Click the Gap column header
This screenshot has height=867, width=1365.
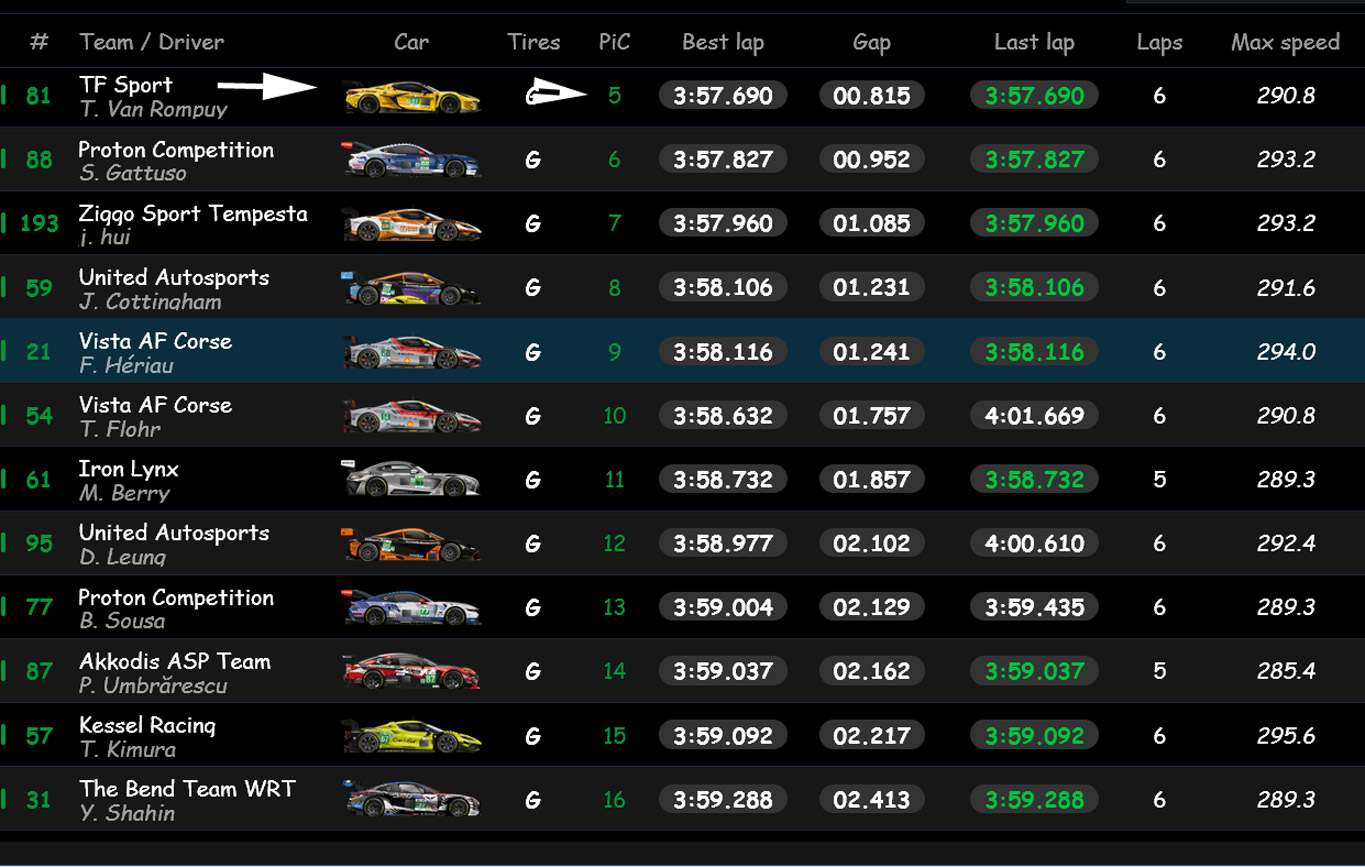point(871,42)
